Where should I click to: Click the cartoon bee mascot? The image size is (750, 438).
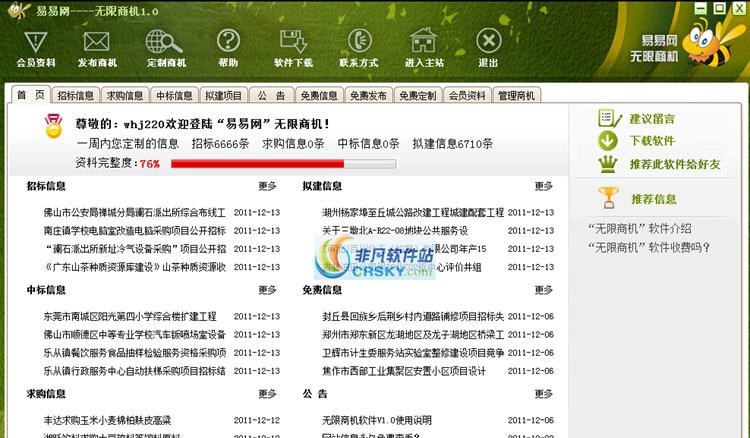(713, 44)
